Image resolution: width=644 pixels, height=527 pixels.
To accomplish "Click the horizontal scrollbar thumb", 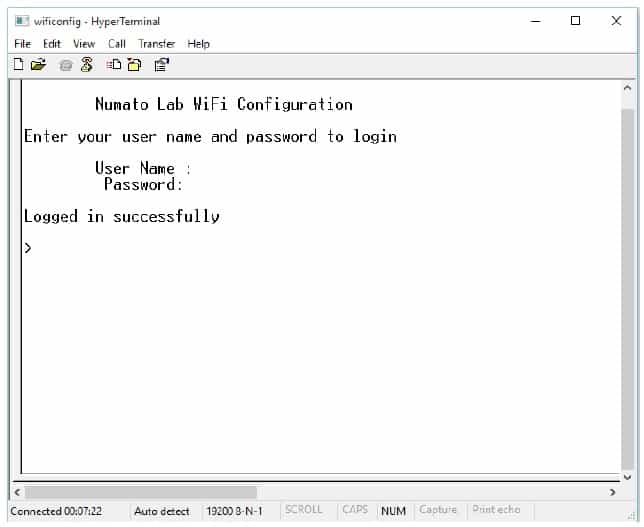I will (140, 492).
